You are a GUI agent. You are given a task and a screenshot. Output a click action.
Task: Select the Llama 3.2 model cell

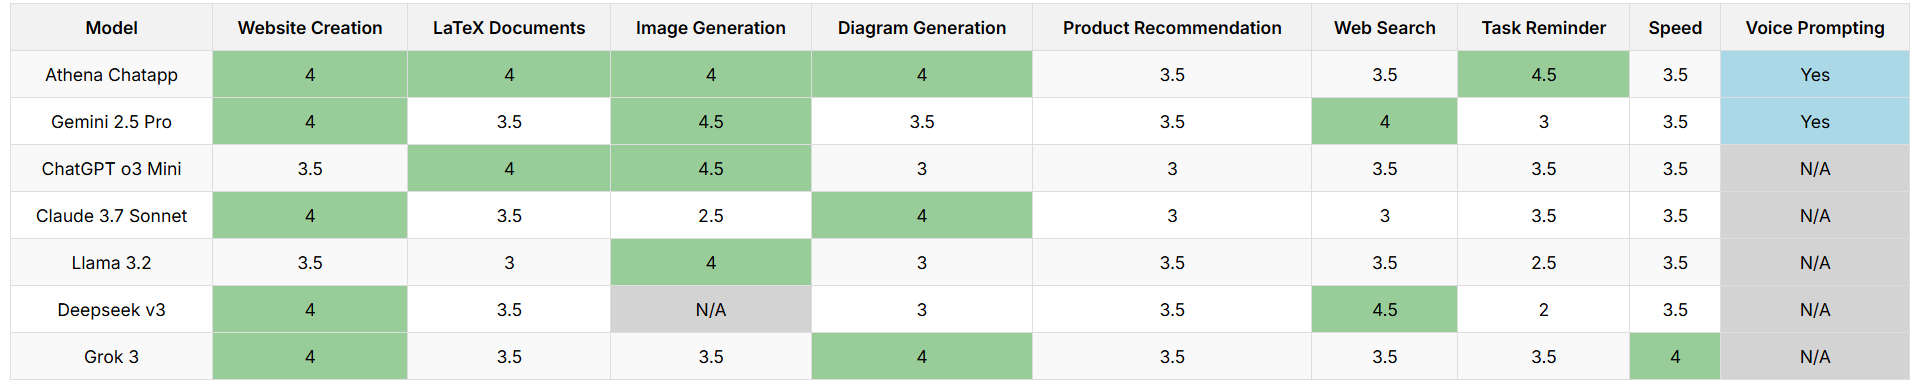point(111,263)
